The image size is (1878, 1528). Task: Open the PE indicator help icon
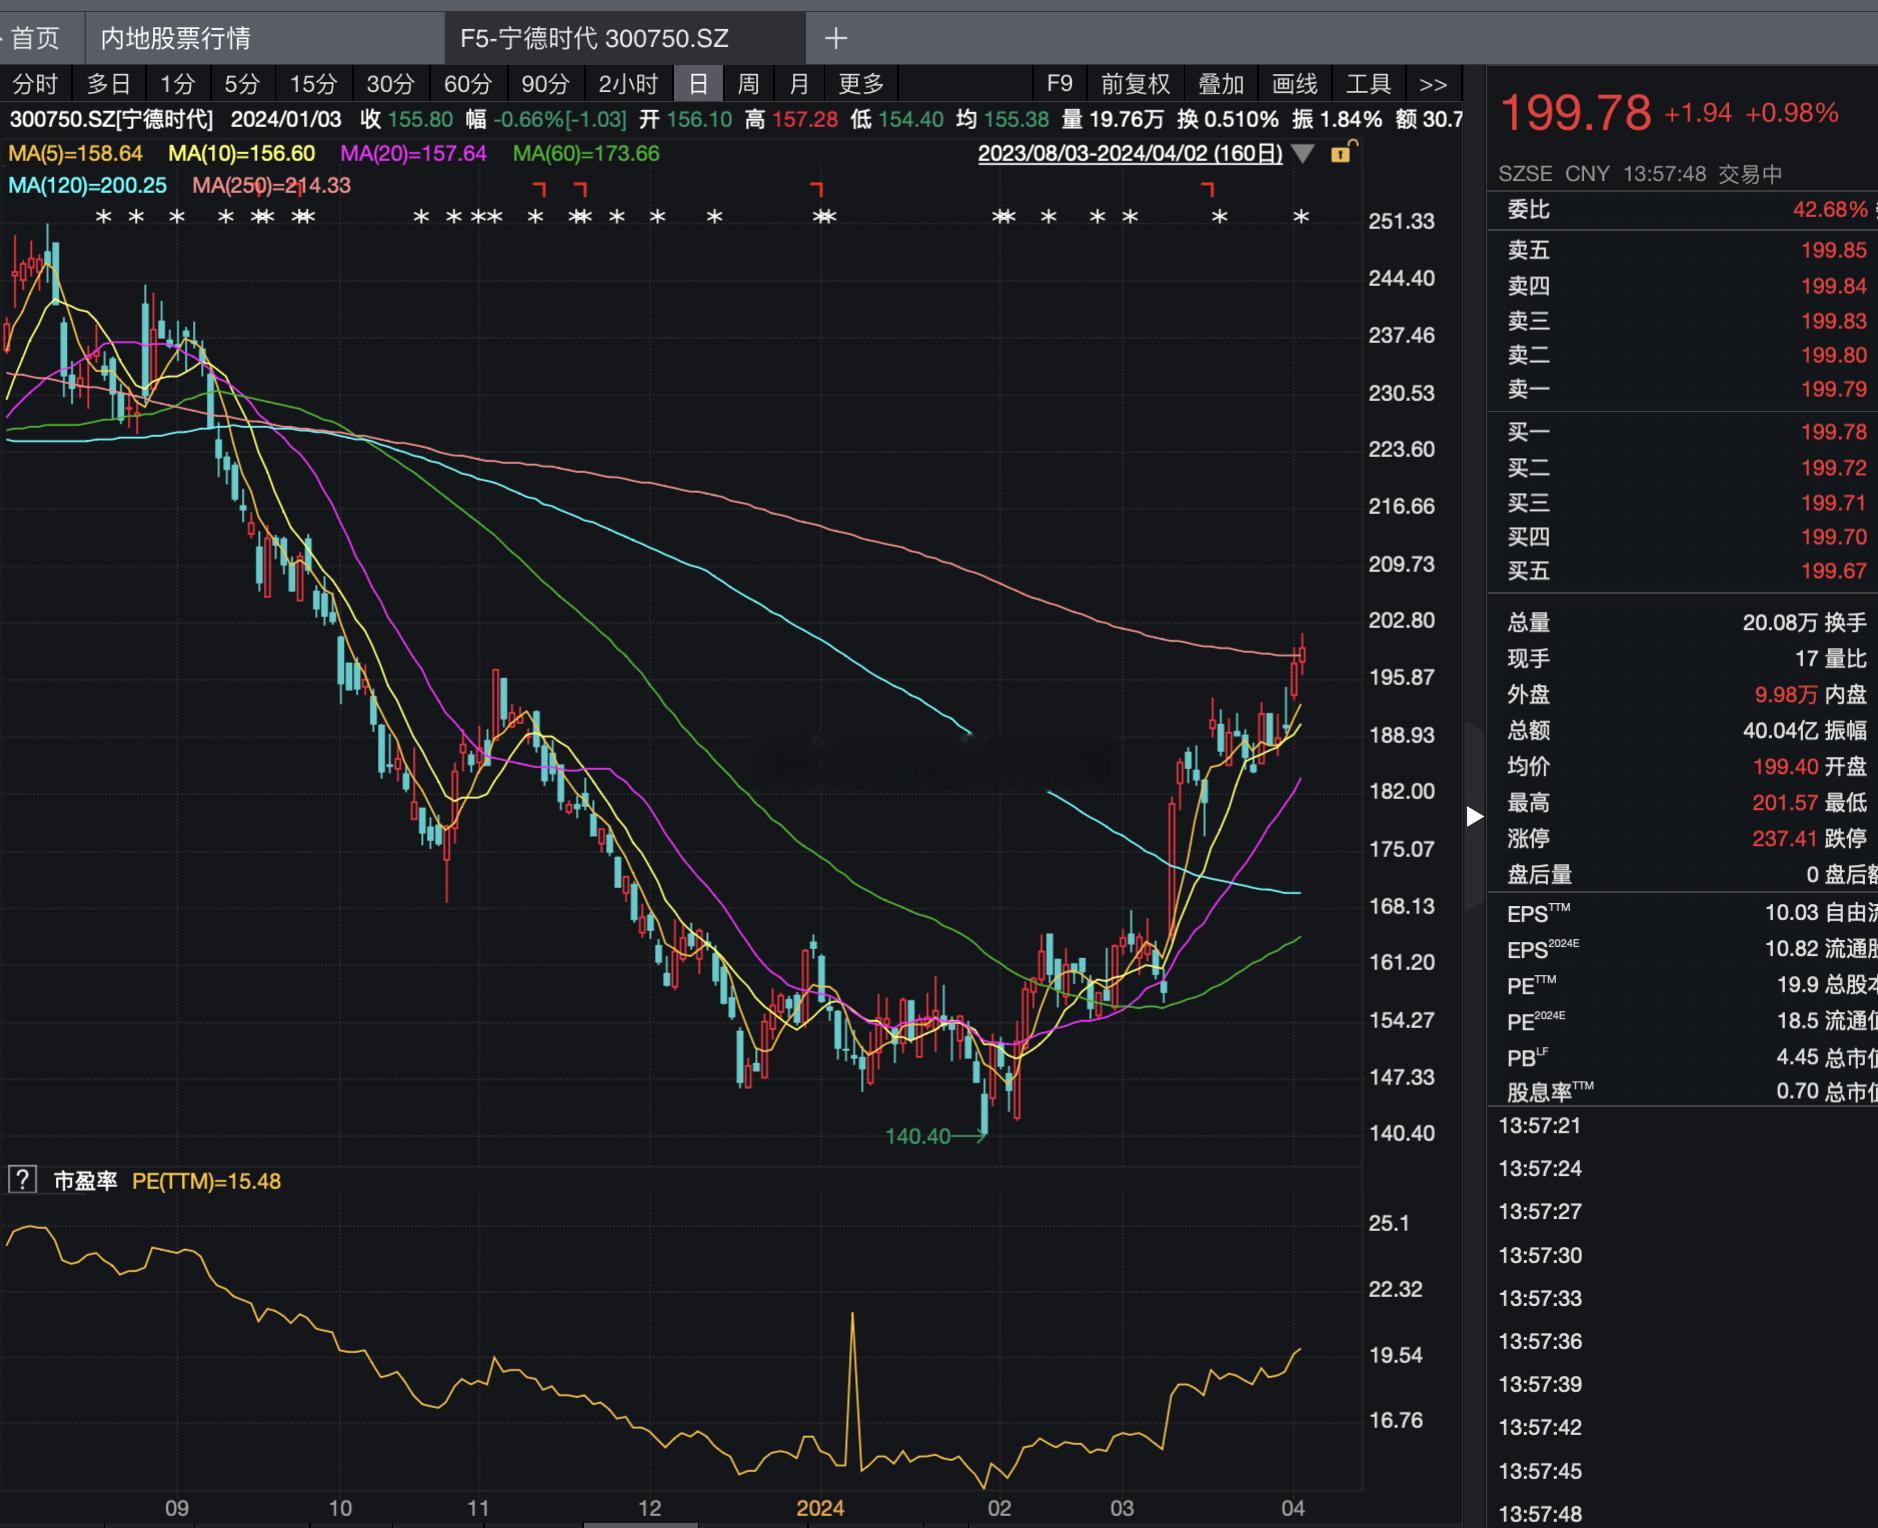point(22,1180)
